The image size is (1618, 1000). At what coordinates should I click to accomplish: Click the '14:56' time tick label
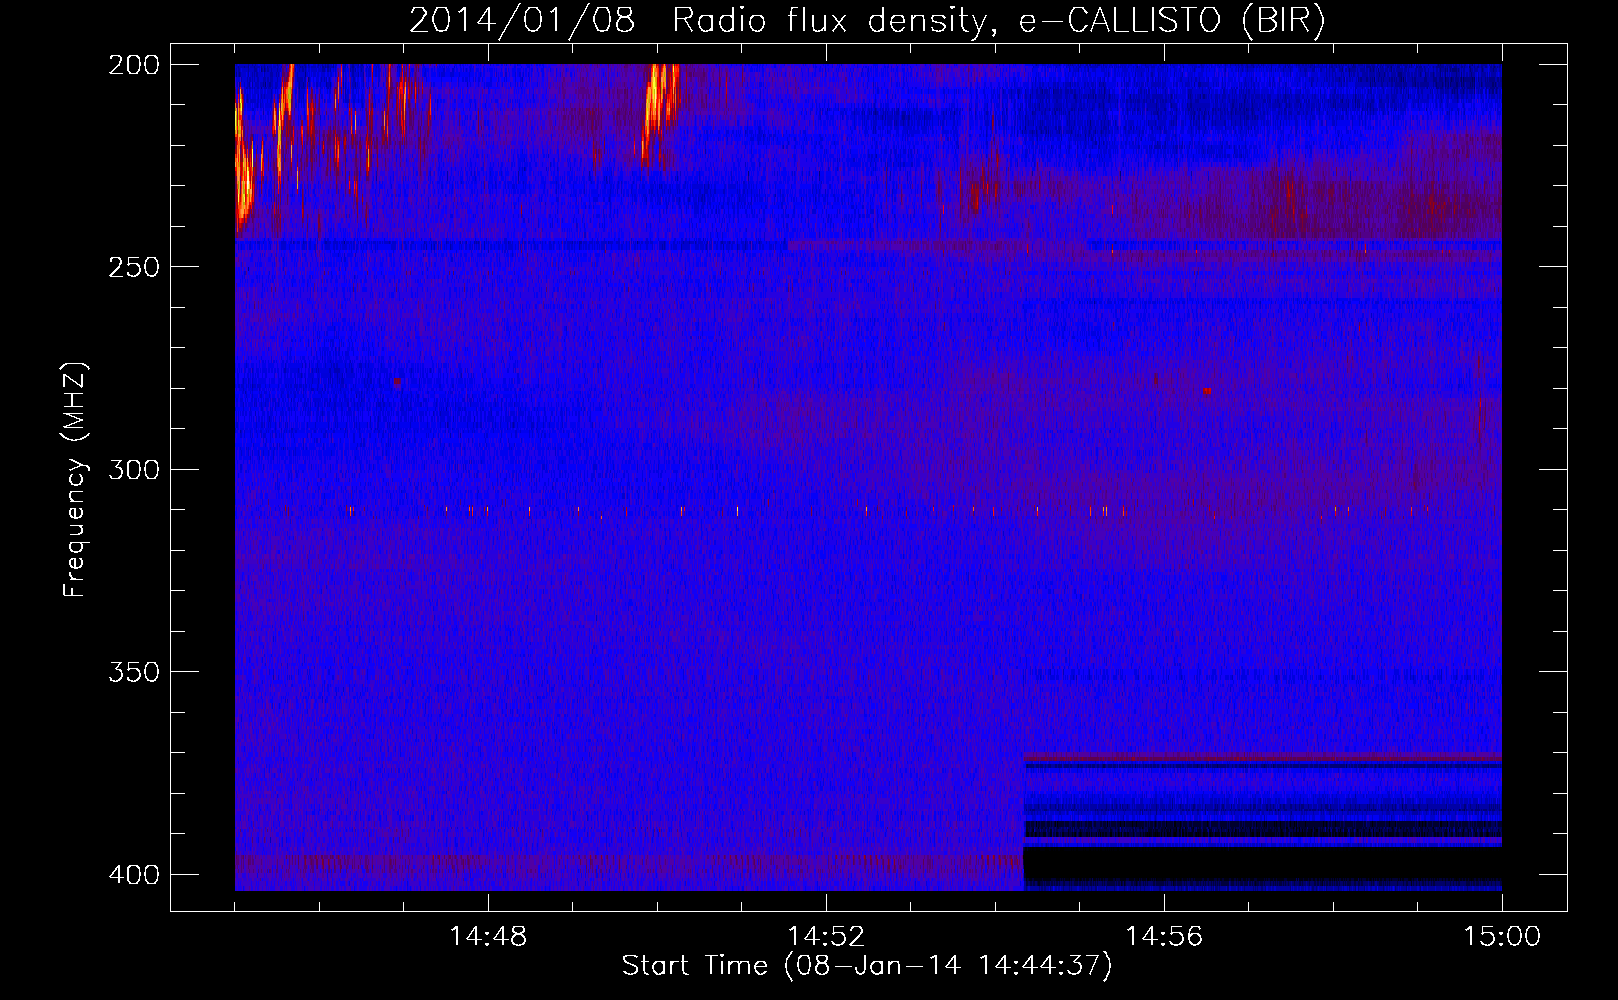[x=1164, y=937]
